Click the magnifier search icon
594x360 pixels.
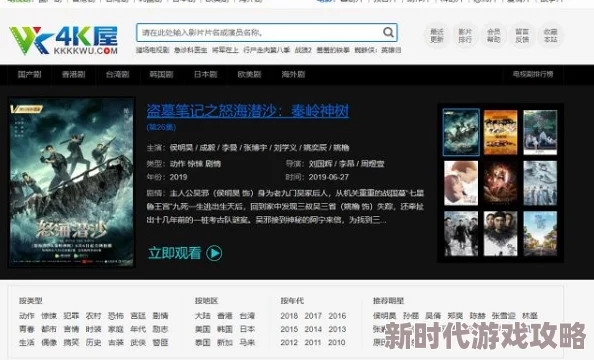pyautogui.click(x=388, y=32)
